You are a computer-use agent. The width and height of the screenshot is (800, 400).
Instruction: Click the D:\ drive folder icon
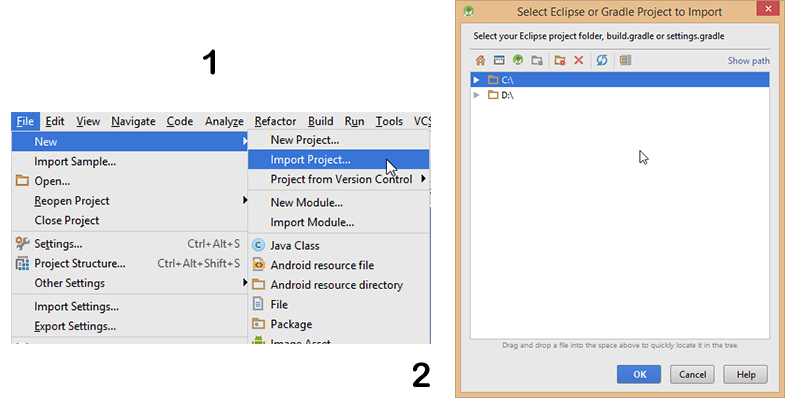click(493, 95)
